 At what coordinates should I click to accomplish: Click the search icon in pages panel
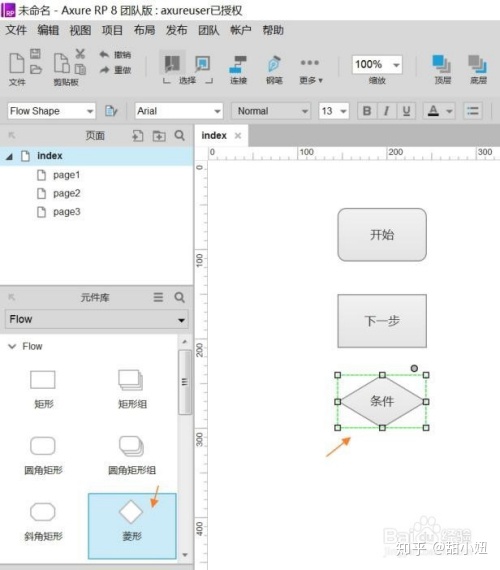180,136
